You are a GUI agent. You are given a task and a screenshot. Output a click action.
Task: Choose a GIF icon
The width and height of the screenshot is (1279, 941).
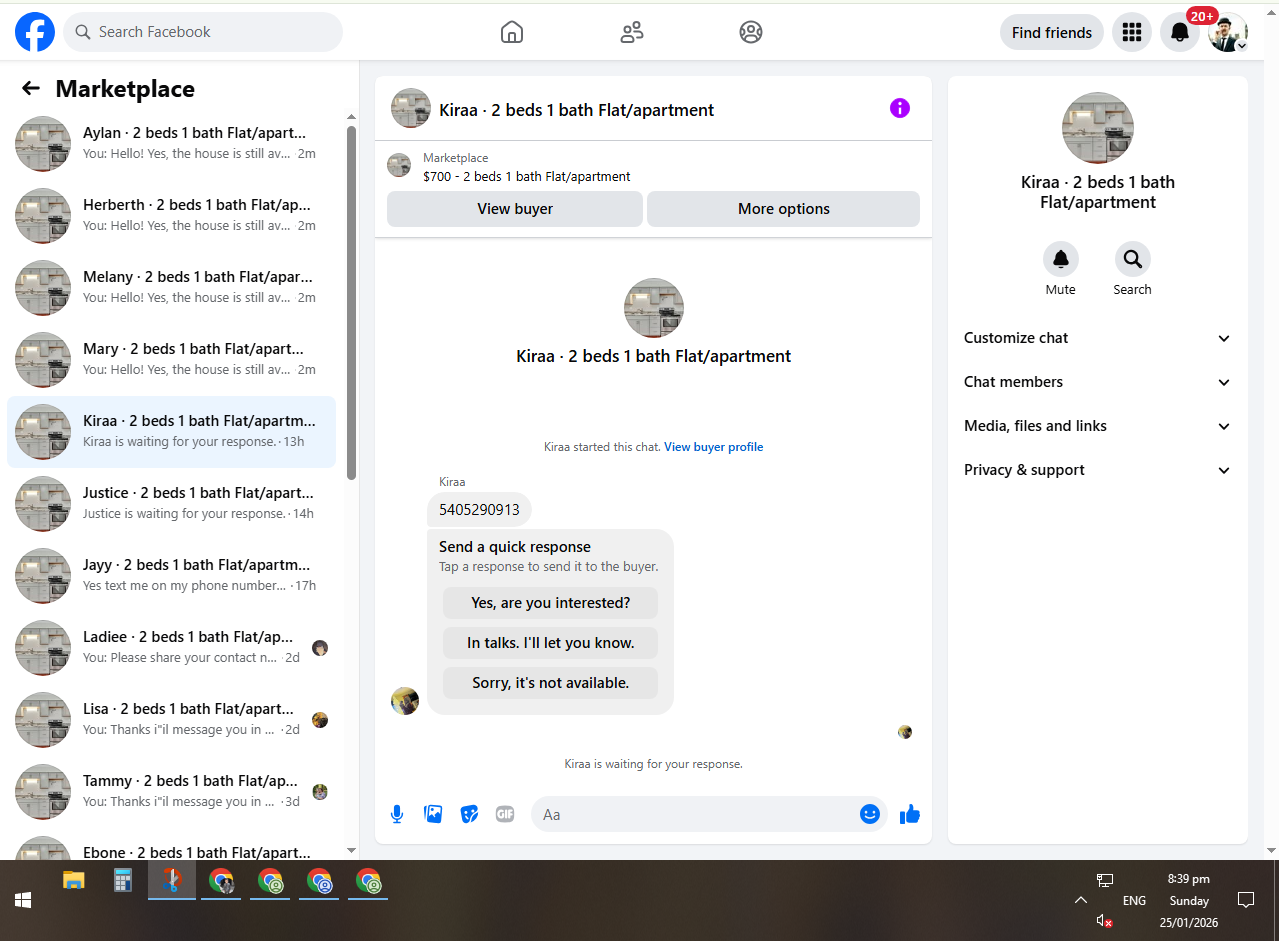coord(505,814)
